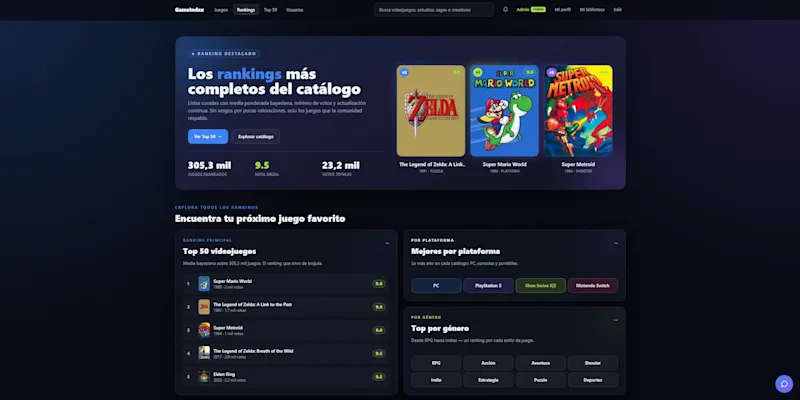
Task: Click the Admin username link
Action: [522, 10]
